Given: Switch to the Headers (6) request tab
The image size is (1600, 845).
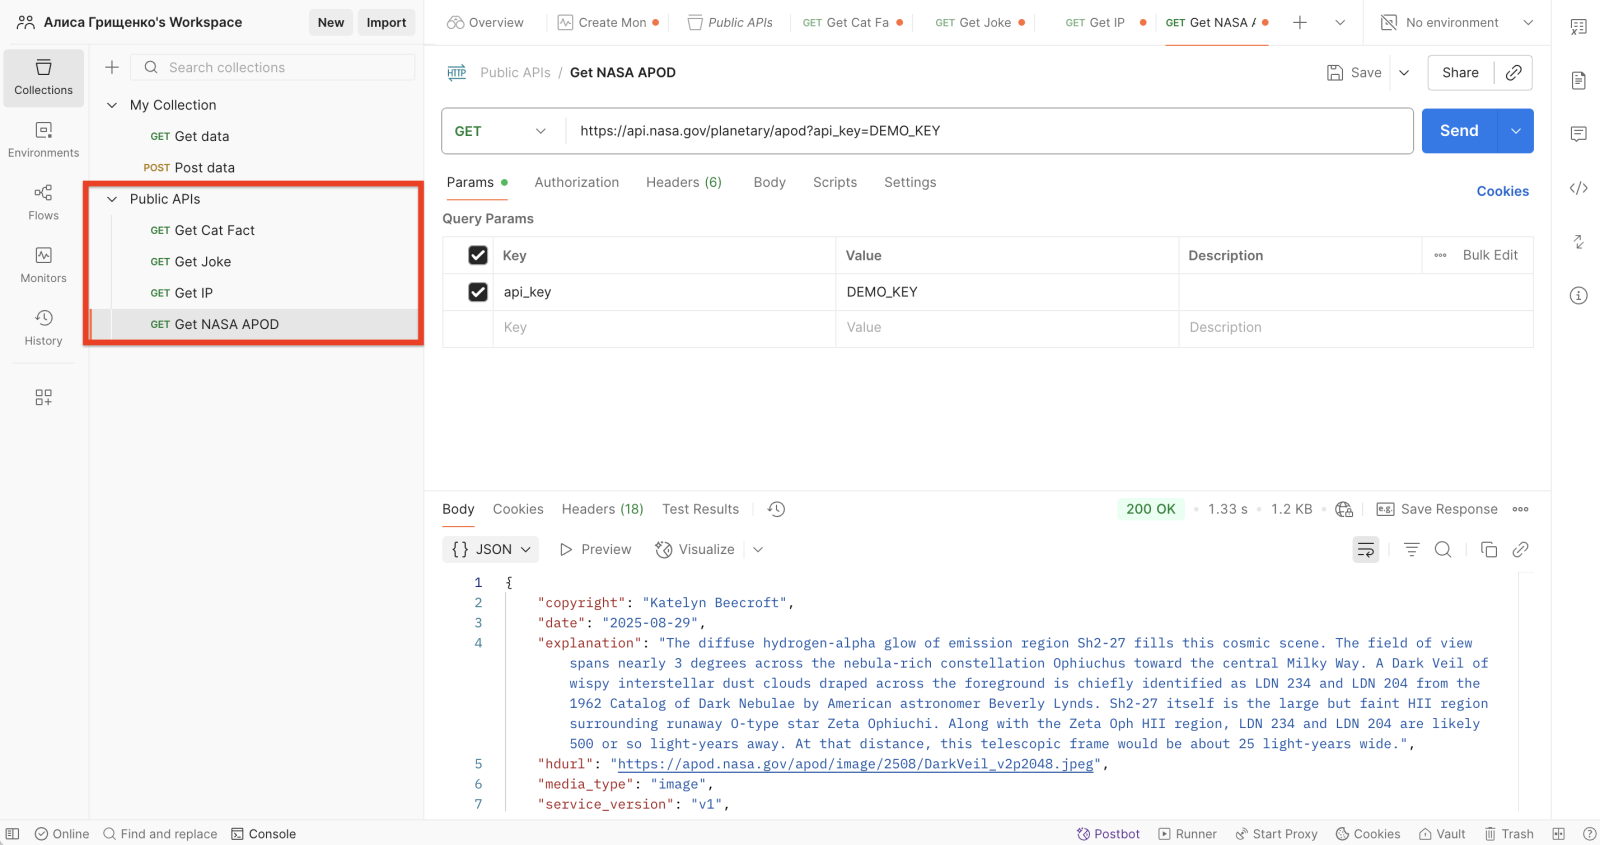Looking at the screenshot, I should click(684, 182).
